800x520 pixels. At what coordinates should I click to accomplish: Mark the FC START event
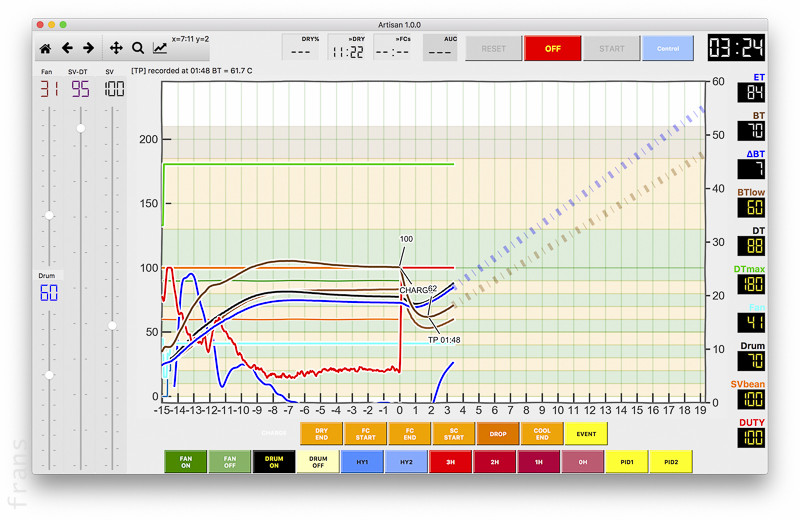point(365,433)
